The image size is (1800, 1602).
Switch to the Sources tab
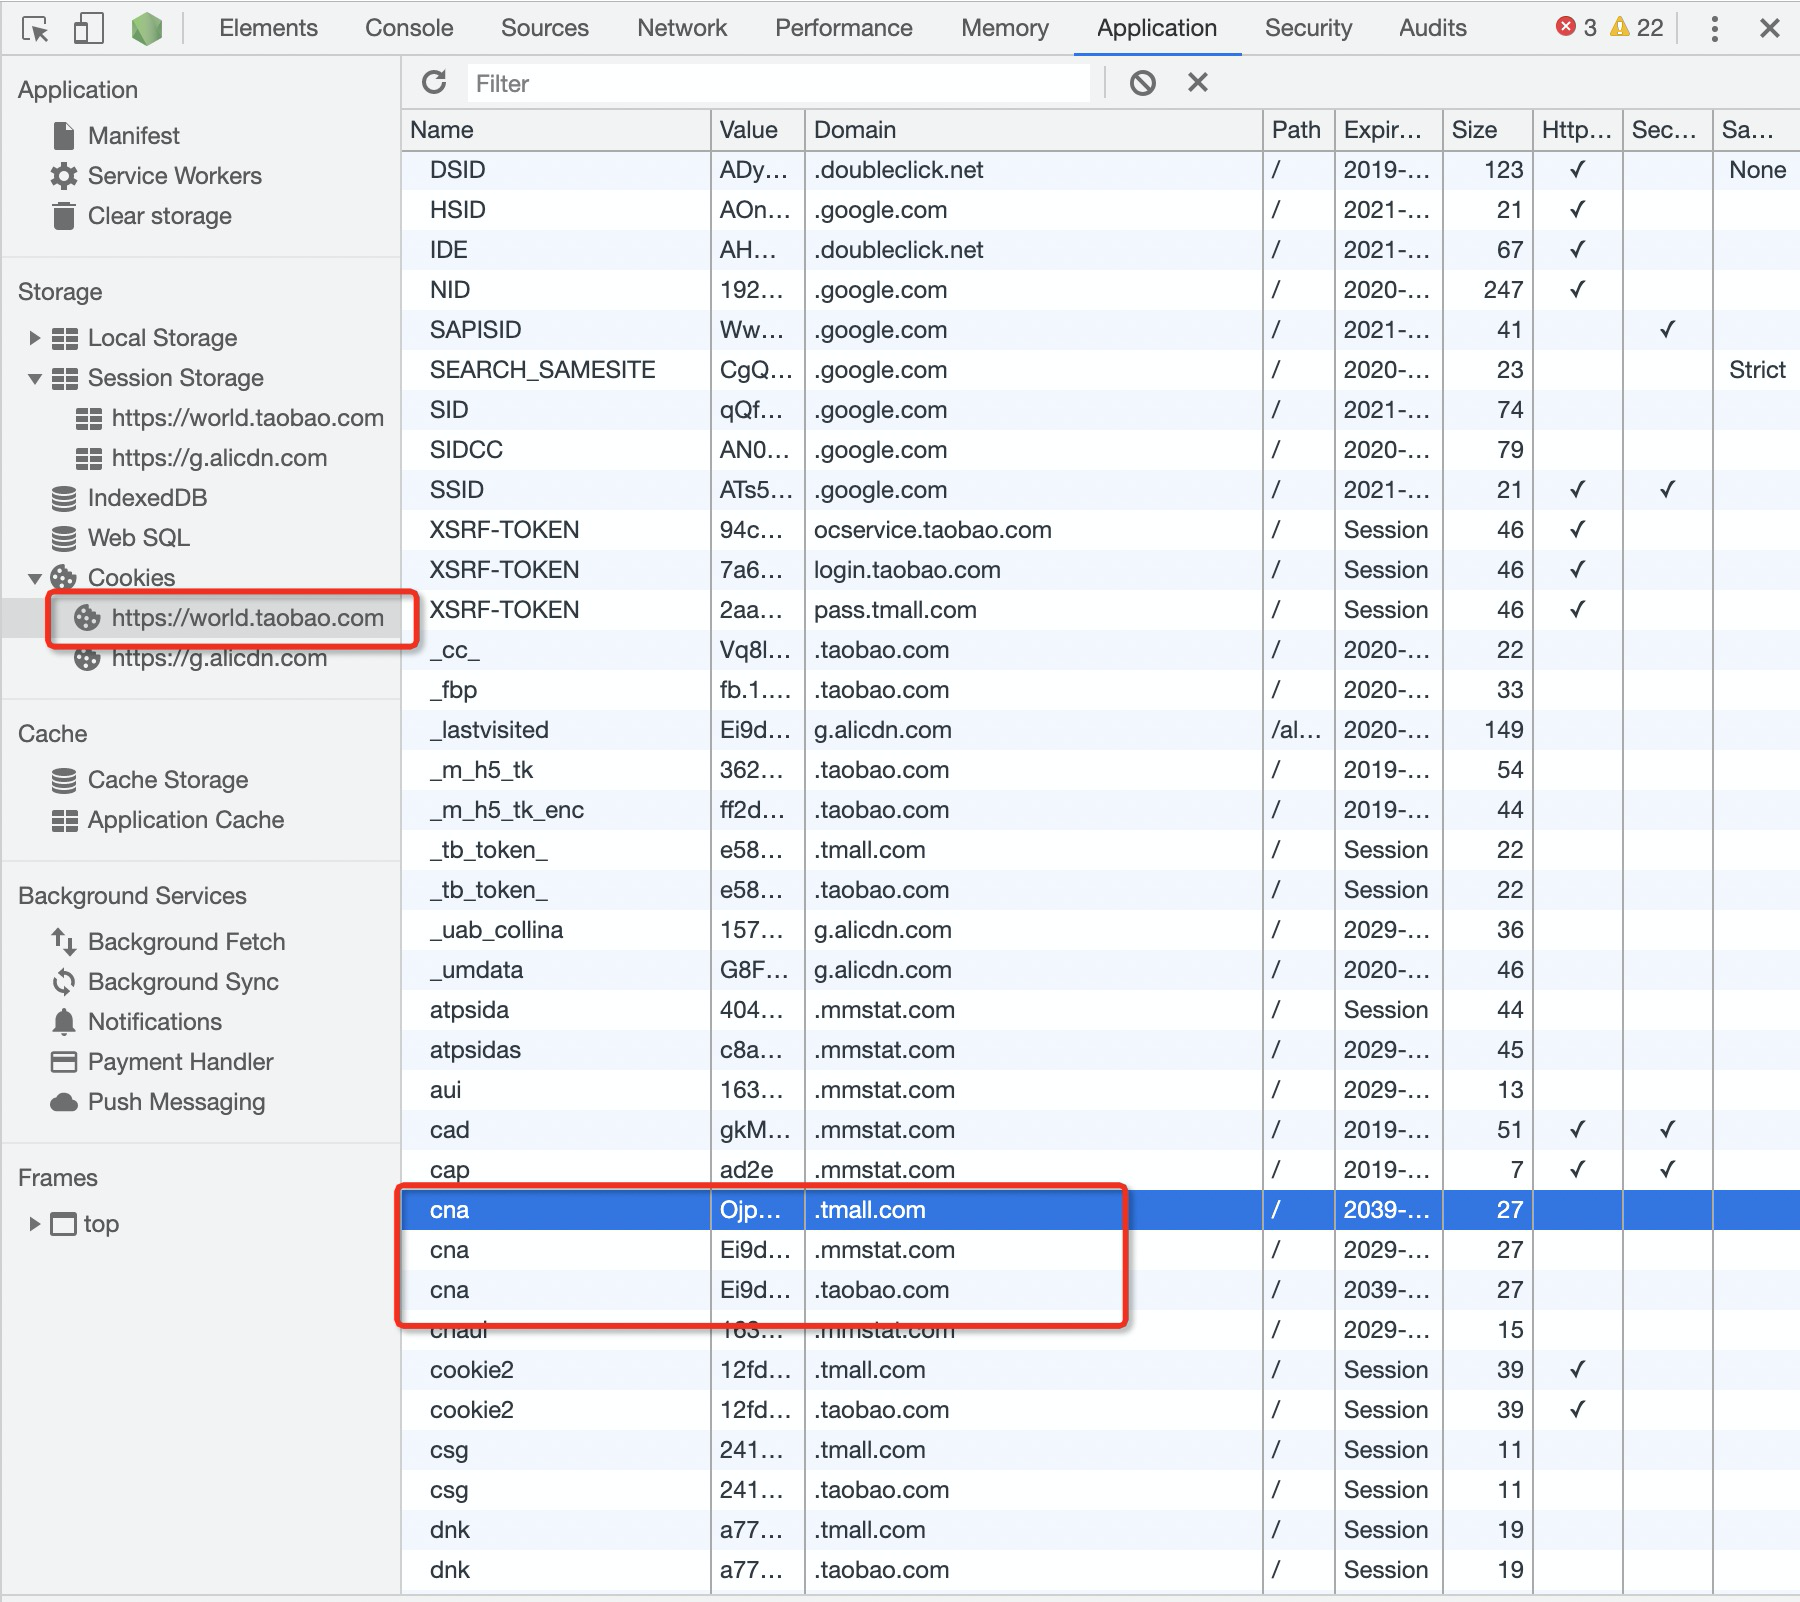click(545, 28)
